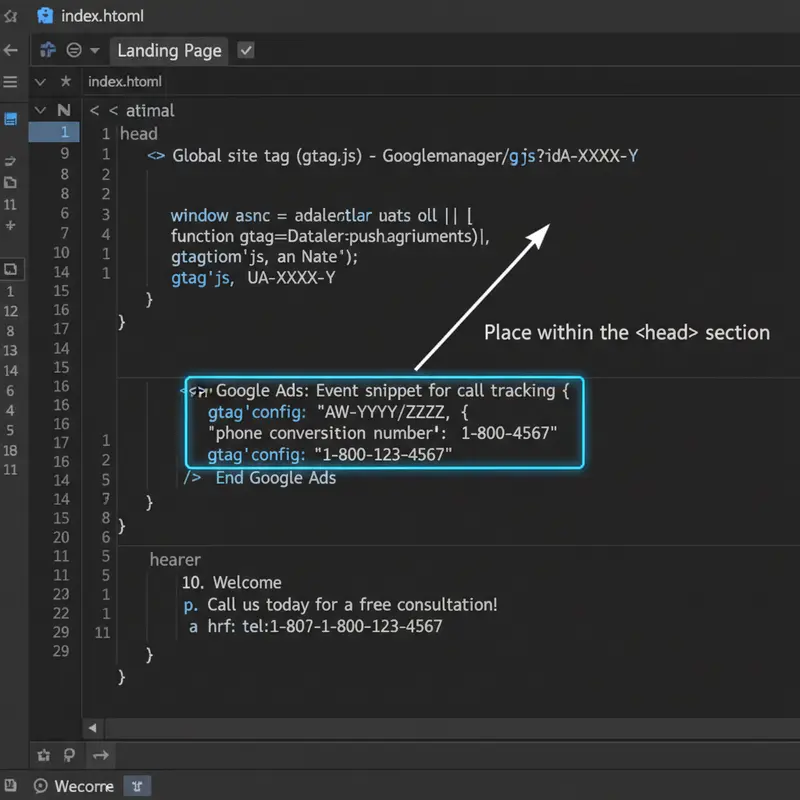The width and height of the screenshot is (800, 800).
Task: Click the circled lines icon beside Landing Page
Action: (x=73, y=50)
